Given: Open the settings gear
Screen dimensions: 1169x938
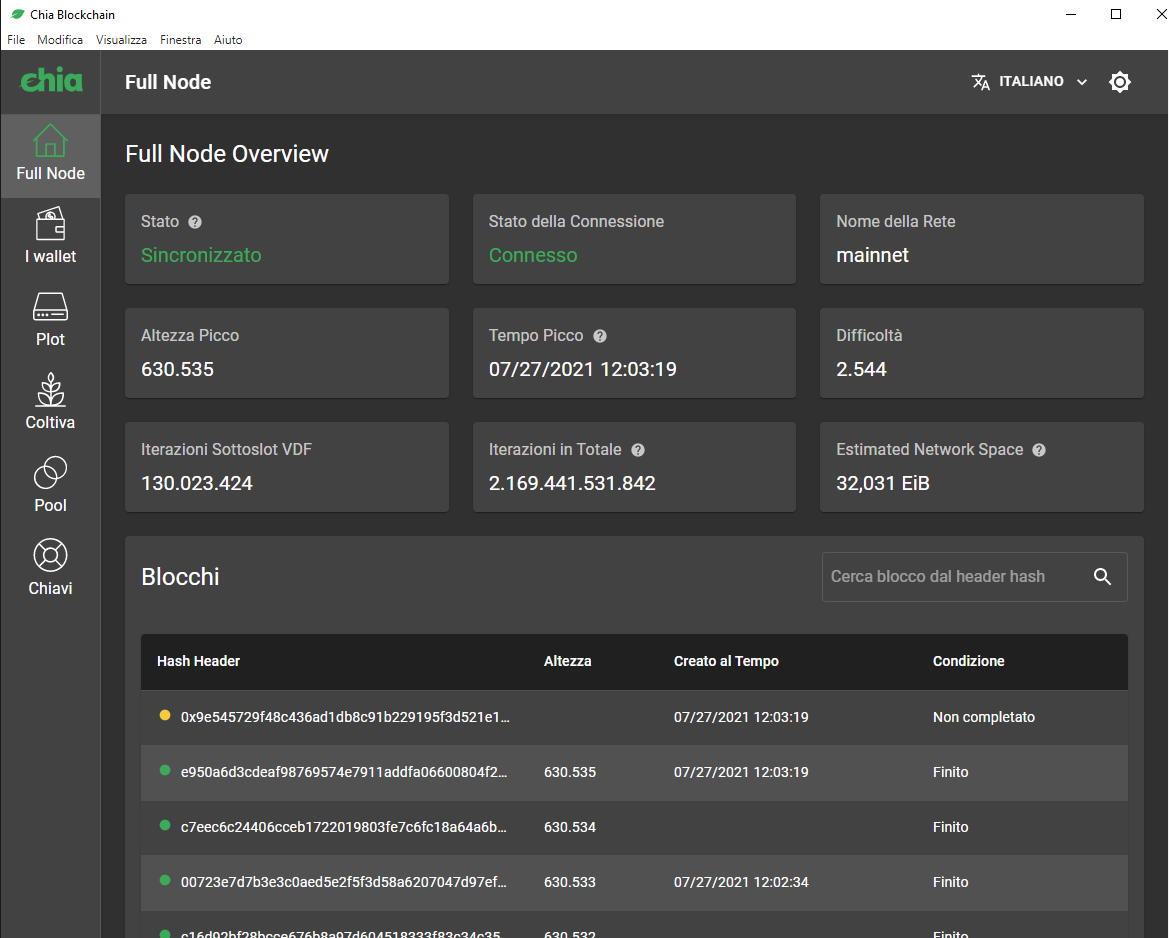Looking at the screenshot, I should (x=1119, y=81).
